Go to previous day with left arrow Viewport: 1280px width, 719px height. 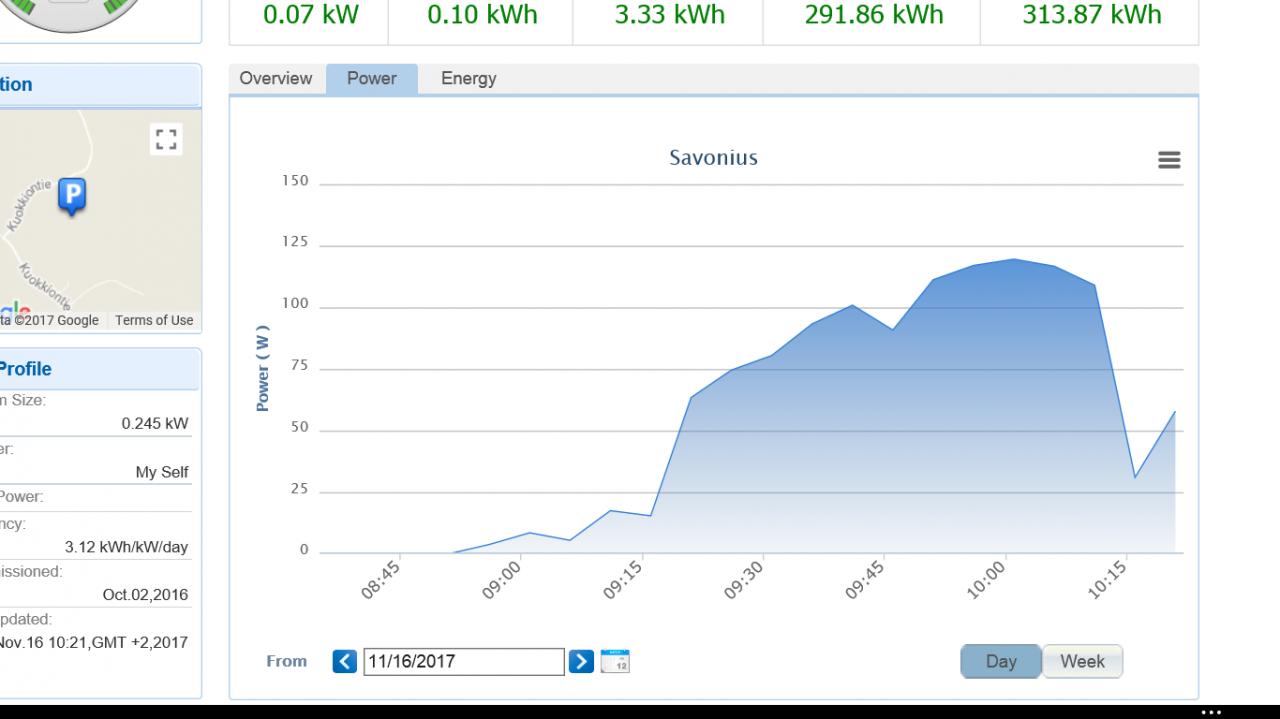pyautogui.click(x=345, y=661)
